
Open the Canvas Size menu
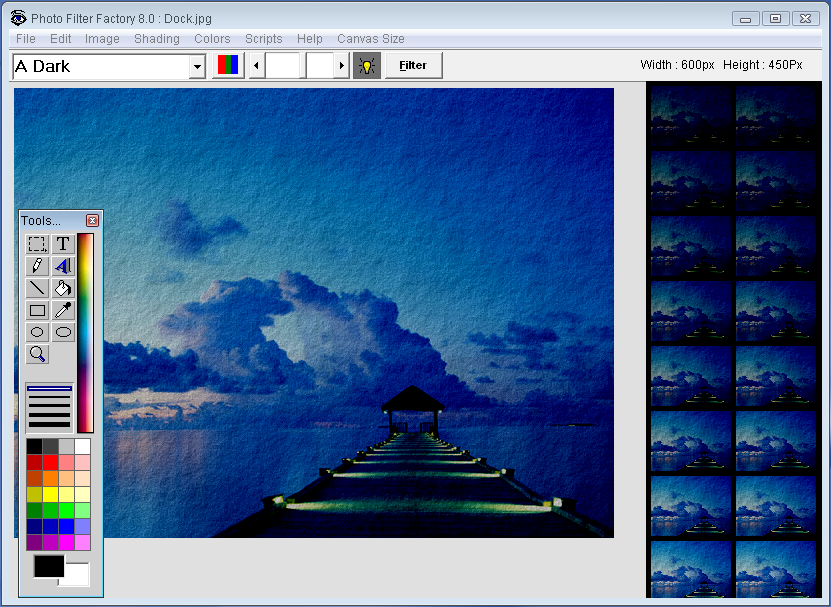click(370, 39)
